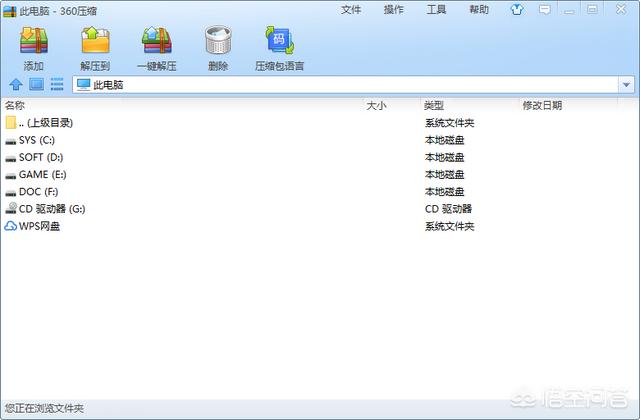Click the WPS网盘 cloud icon
This screenshot has height=420, width=640.
tap(11, 226)
